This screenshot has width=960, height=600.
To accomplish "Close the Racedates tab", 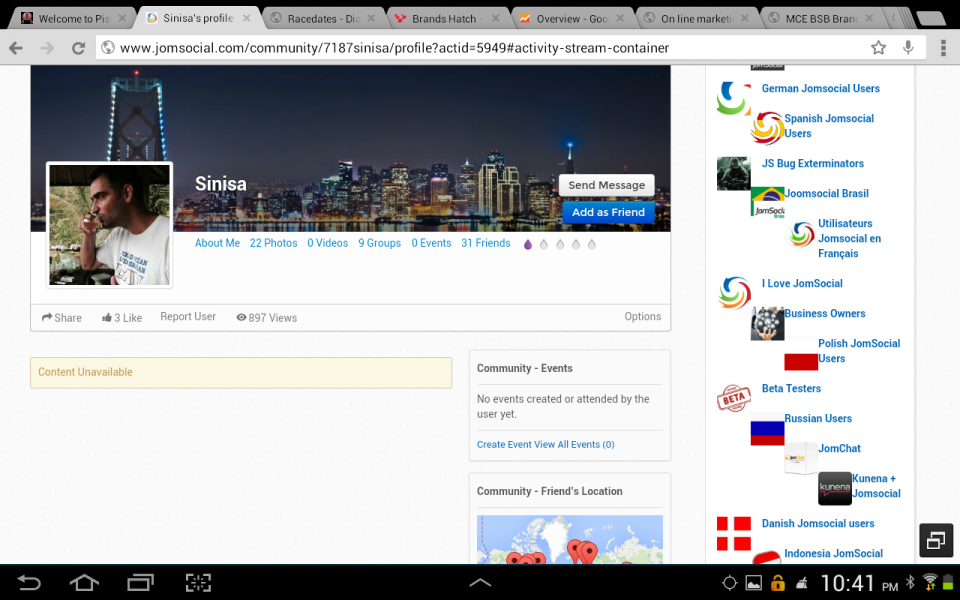I will (x=371, y=18).
